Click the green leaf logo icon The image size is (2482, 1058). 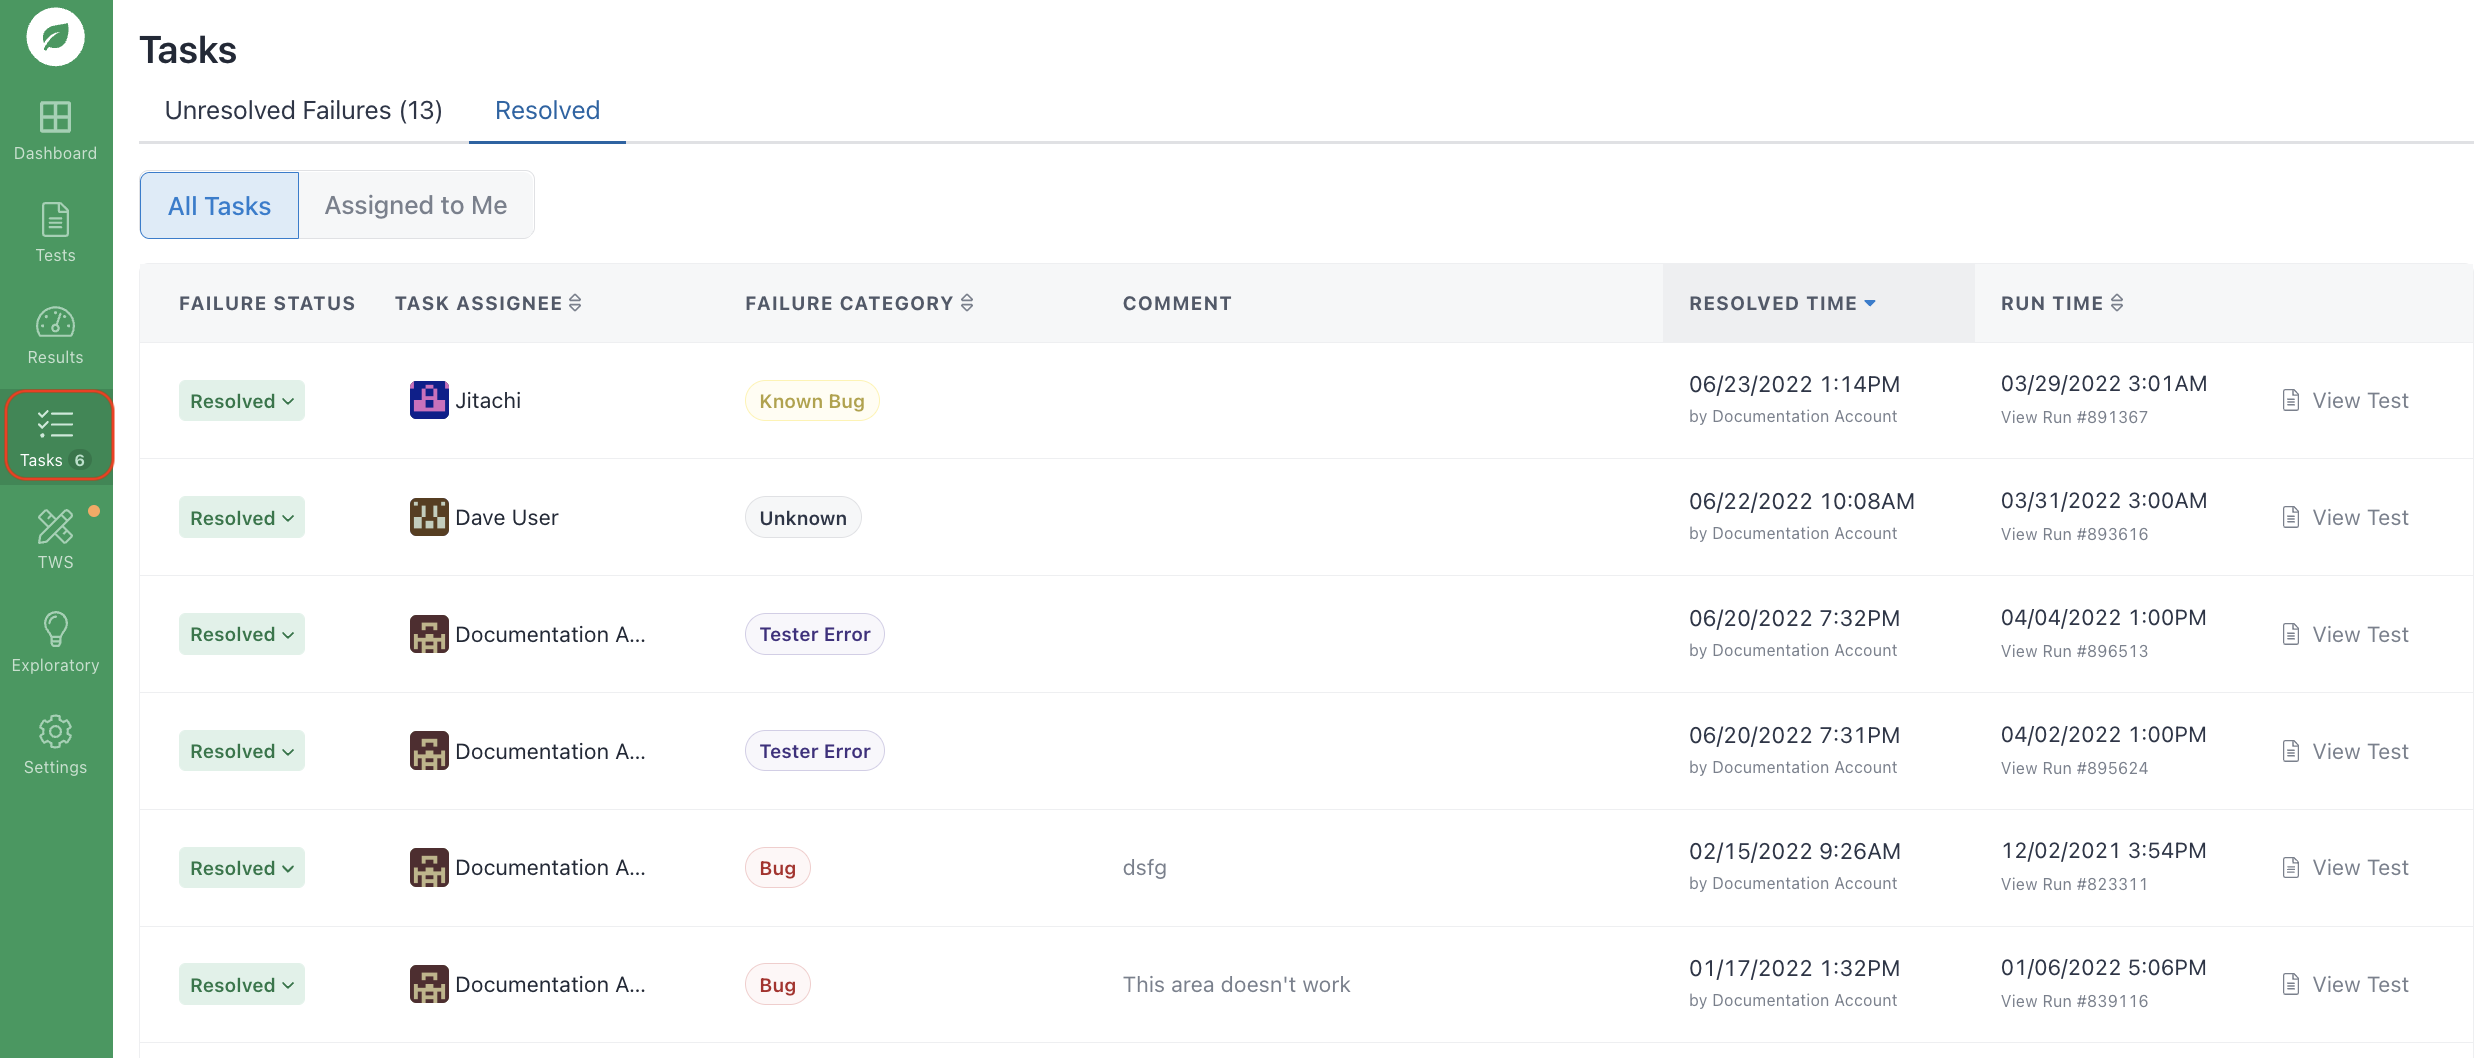(x=56, y=38)
